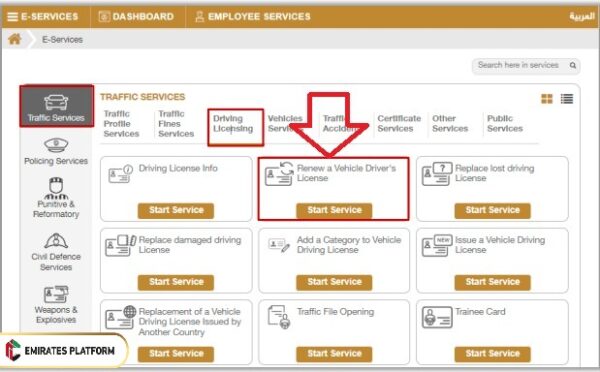Switch to Certificate Services tab
Viewport: 600px width, 372px height.
pos(399,124)
